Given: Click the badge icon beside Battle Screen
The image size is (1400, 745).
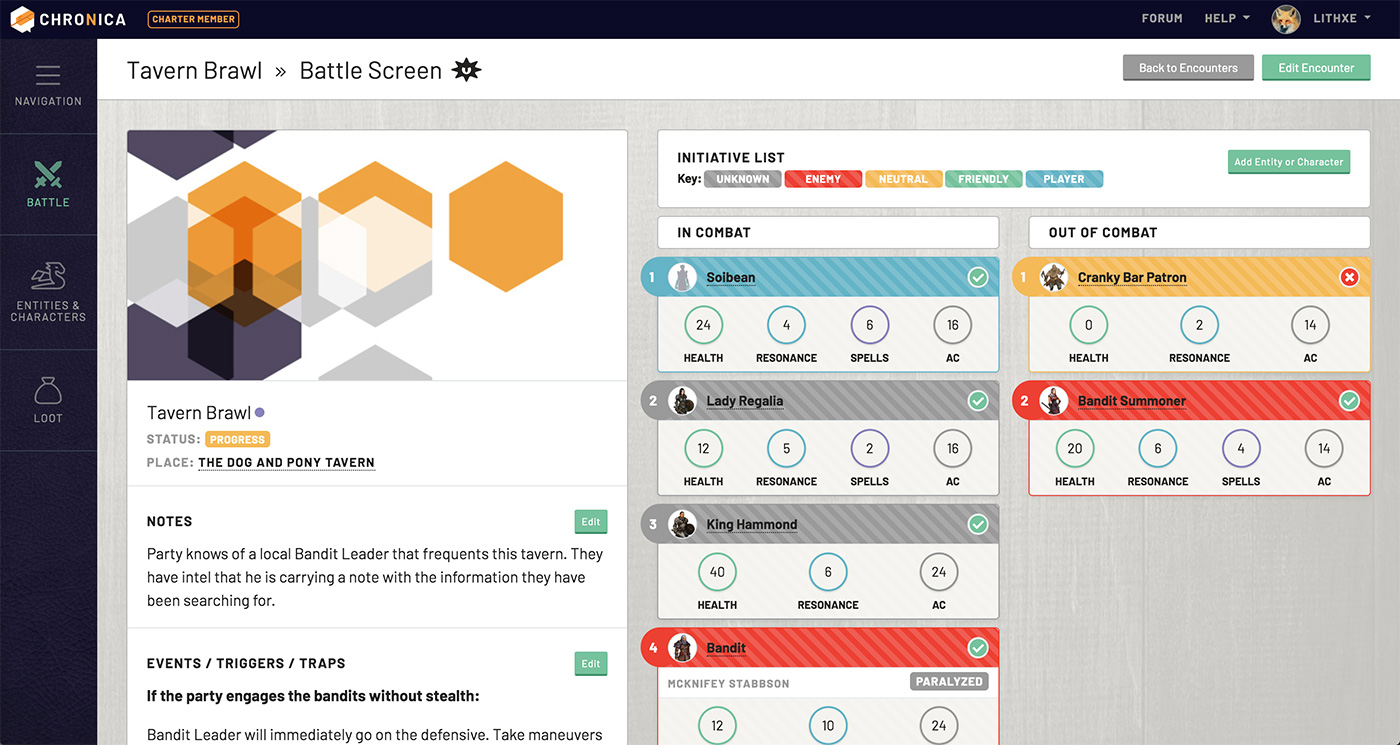Looking at the screenshot, I should (x=466, y=70).
